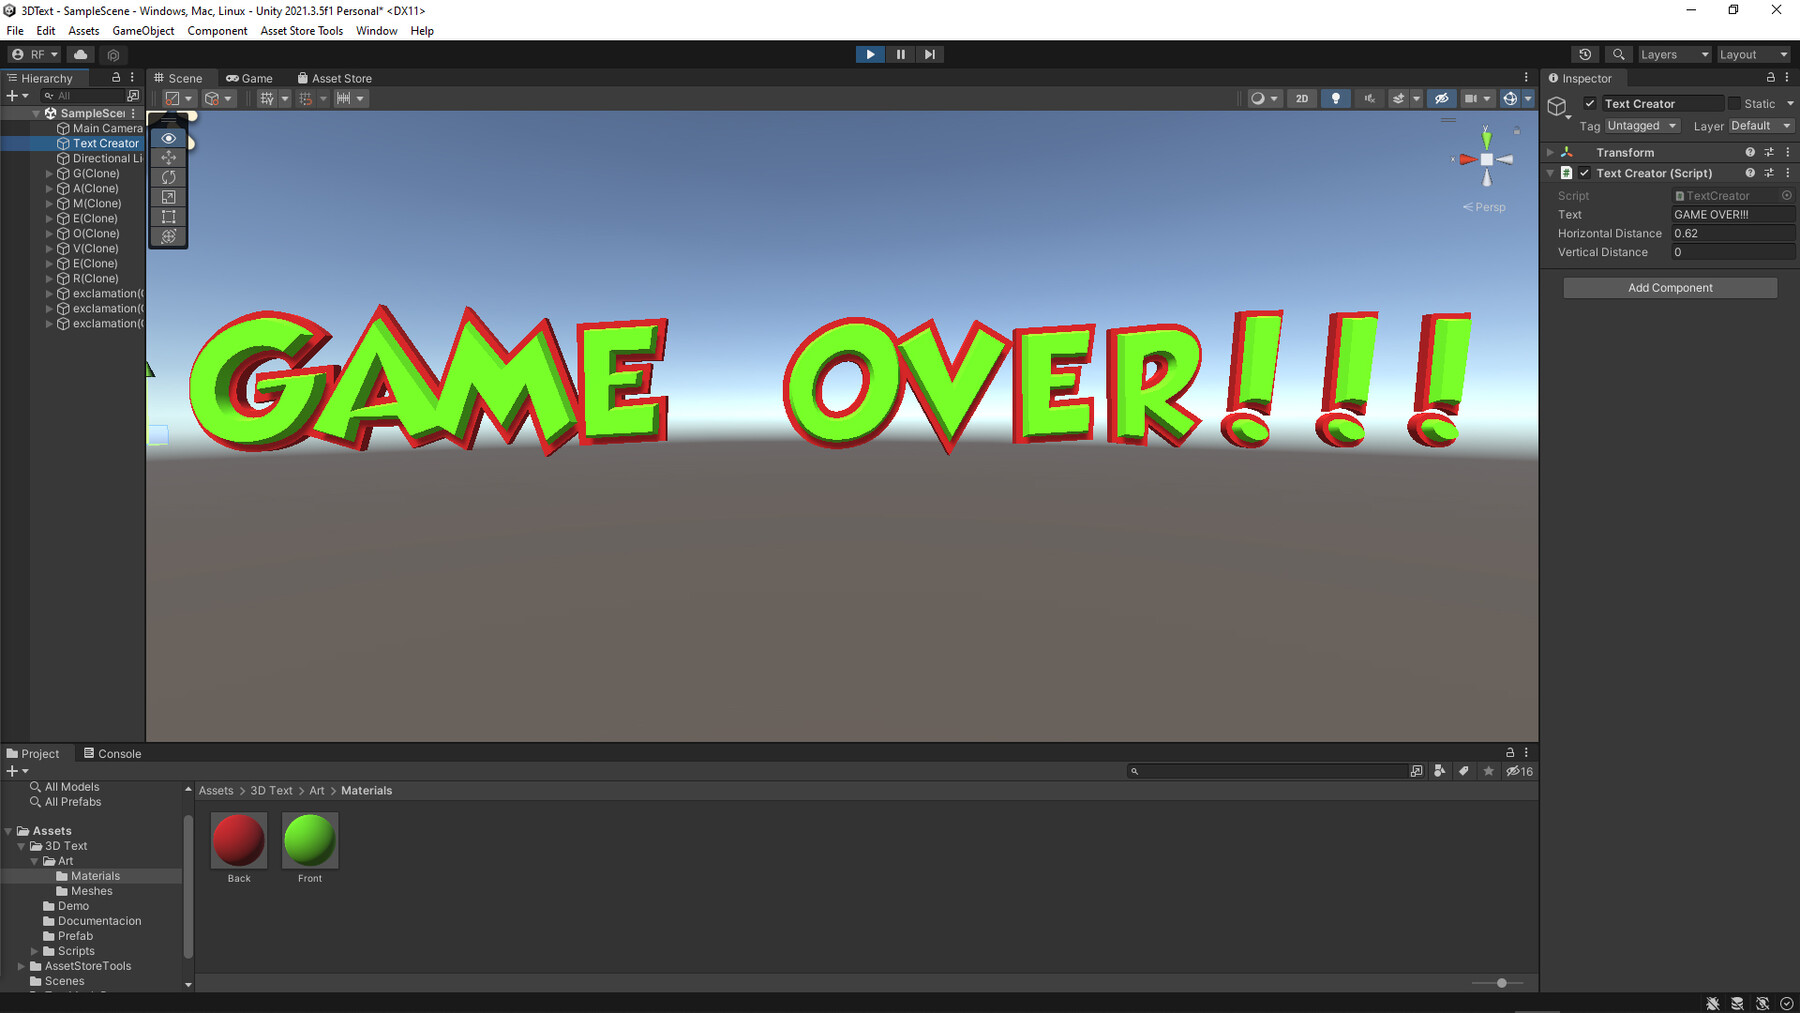Screen dimensions: 1800x1013
Task: Open the search window via the magnifier icon
Action: coord(1618,54)
